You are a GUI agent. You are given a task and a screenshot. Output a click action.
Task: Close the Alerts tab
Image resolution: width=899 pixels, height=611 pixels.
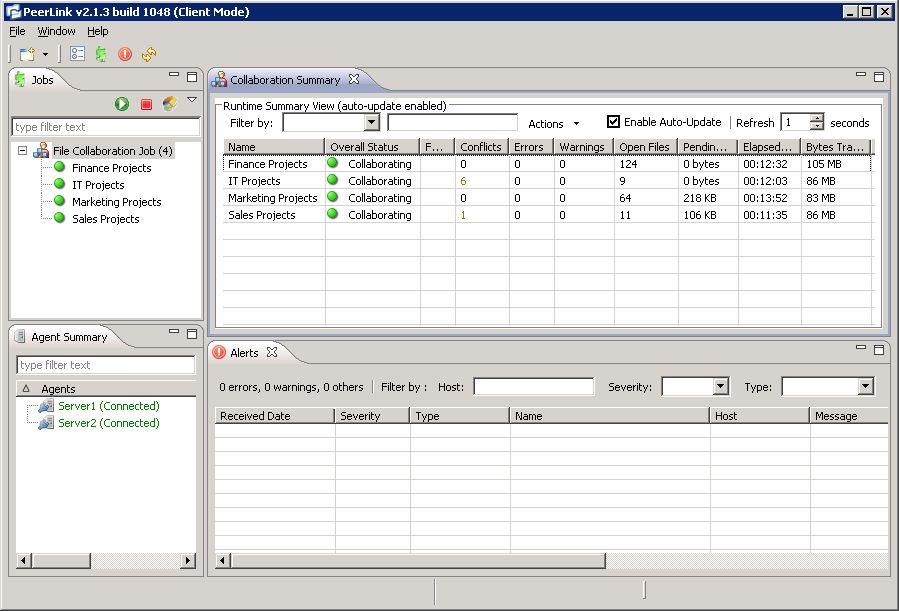click(272, 352)
